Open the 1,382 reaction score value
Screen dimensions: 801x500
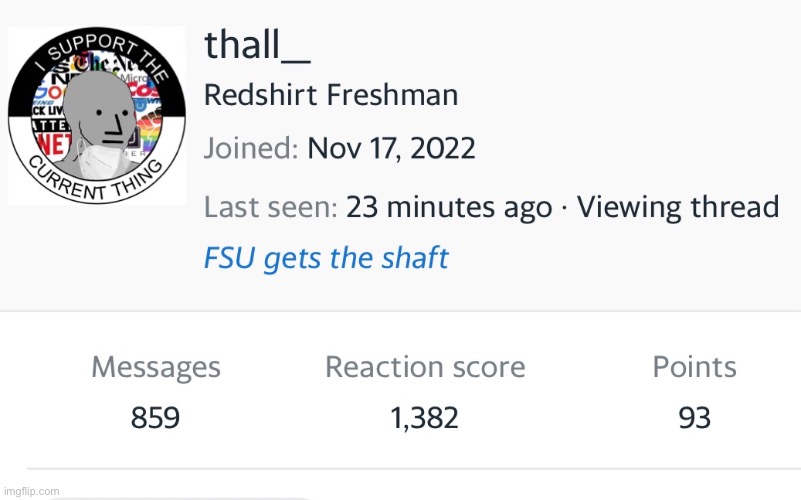[425, 417]
